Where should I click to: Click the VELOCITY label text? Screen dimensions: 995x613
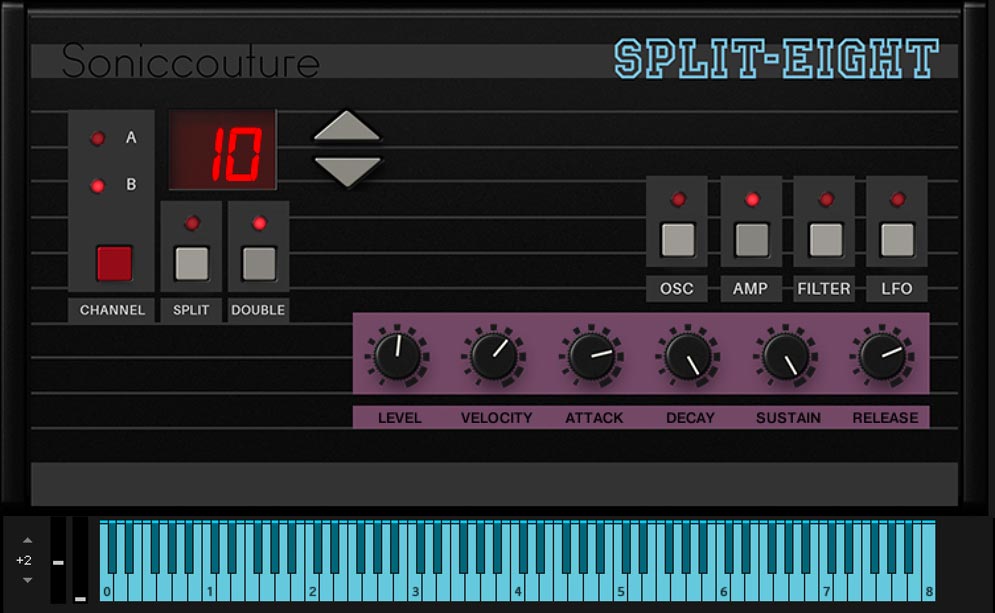[496, 418]
